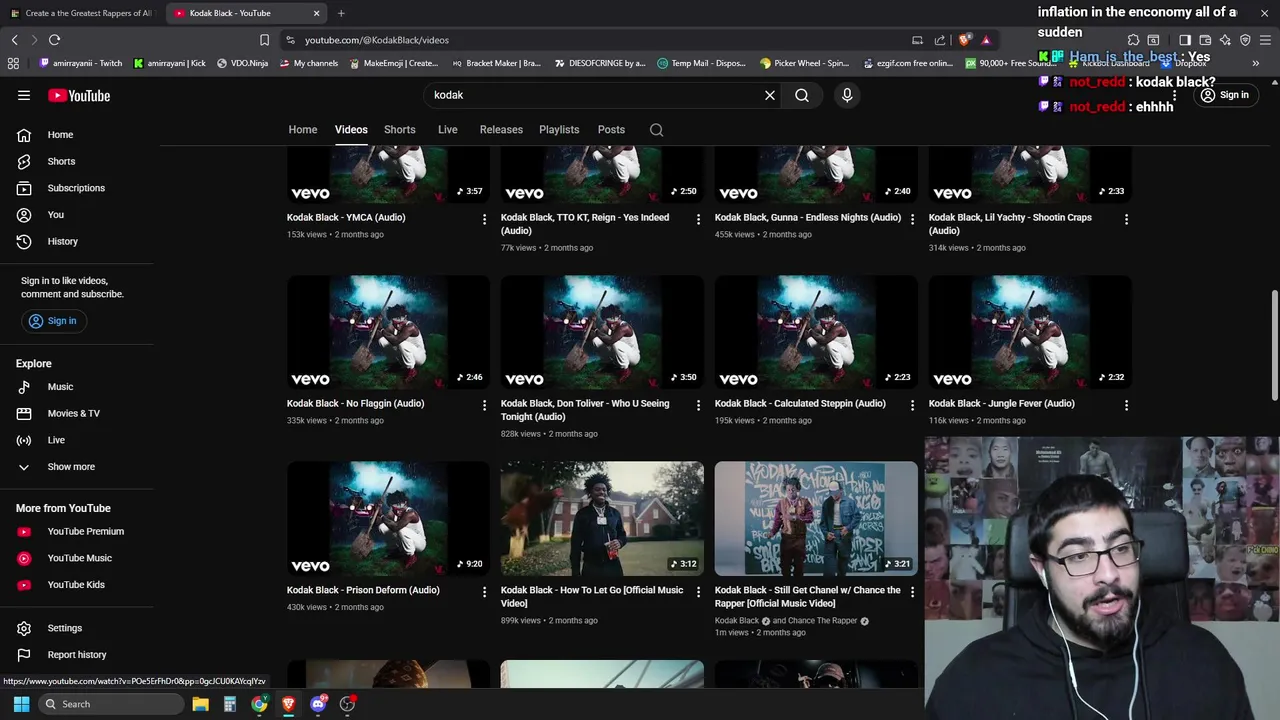The width and height of the screenshot is (1280, 720).
Task: Open options menu for No Flaggin (Audio)
Action: tap(484, 405)
